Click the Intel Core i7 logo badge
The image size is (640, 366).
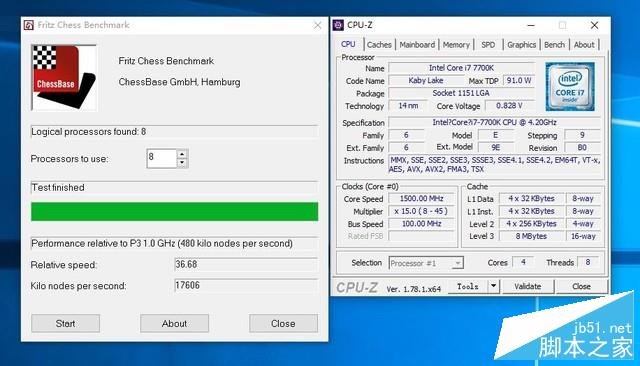tap(570, 87)
